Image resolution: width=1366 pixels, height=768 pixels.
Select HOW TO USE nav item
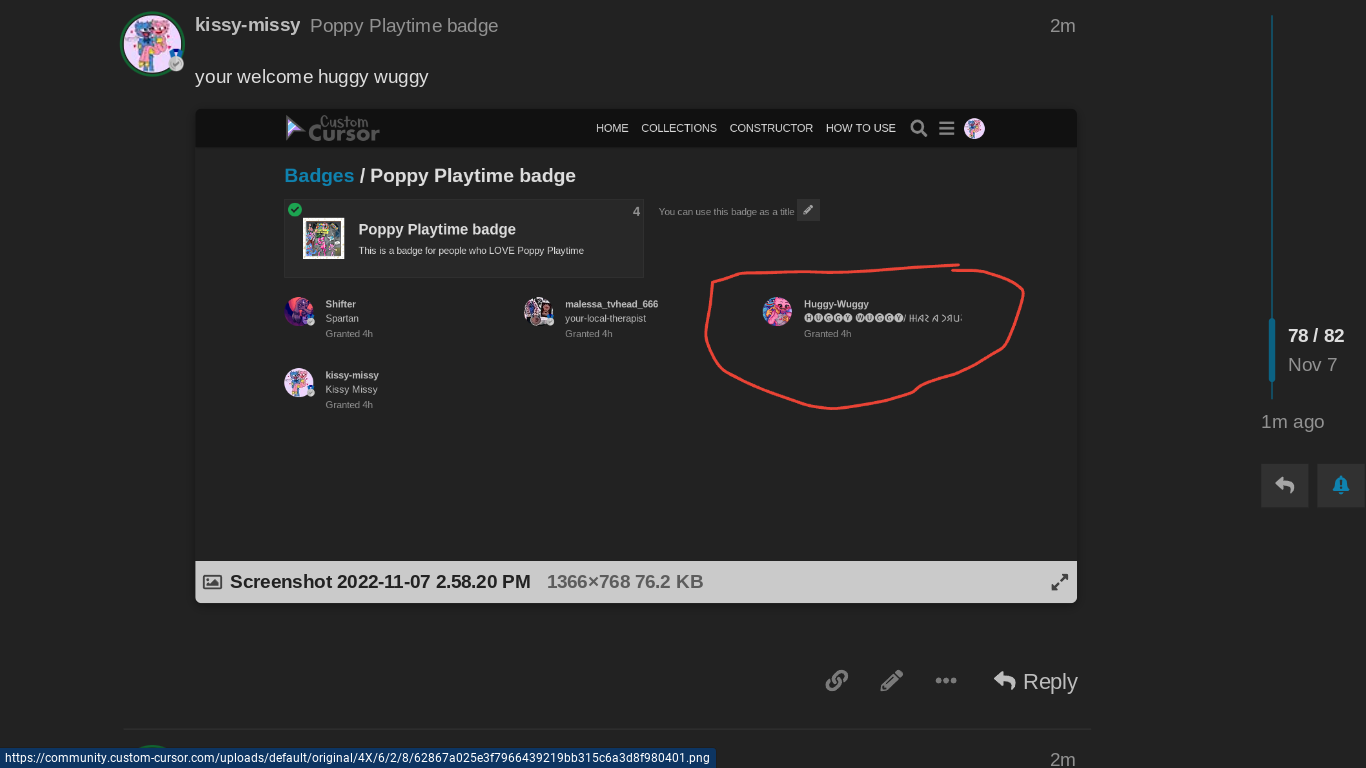point(860,128)
